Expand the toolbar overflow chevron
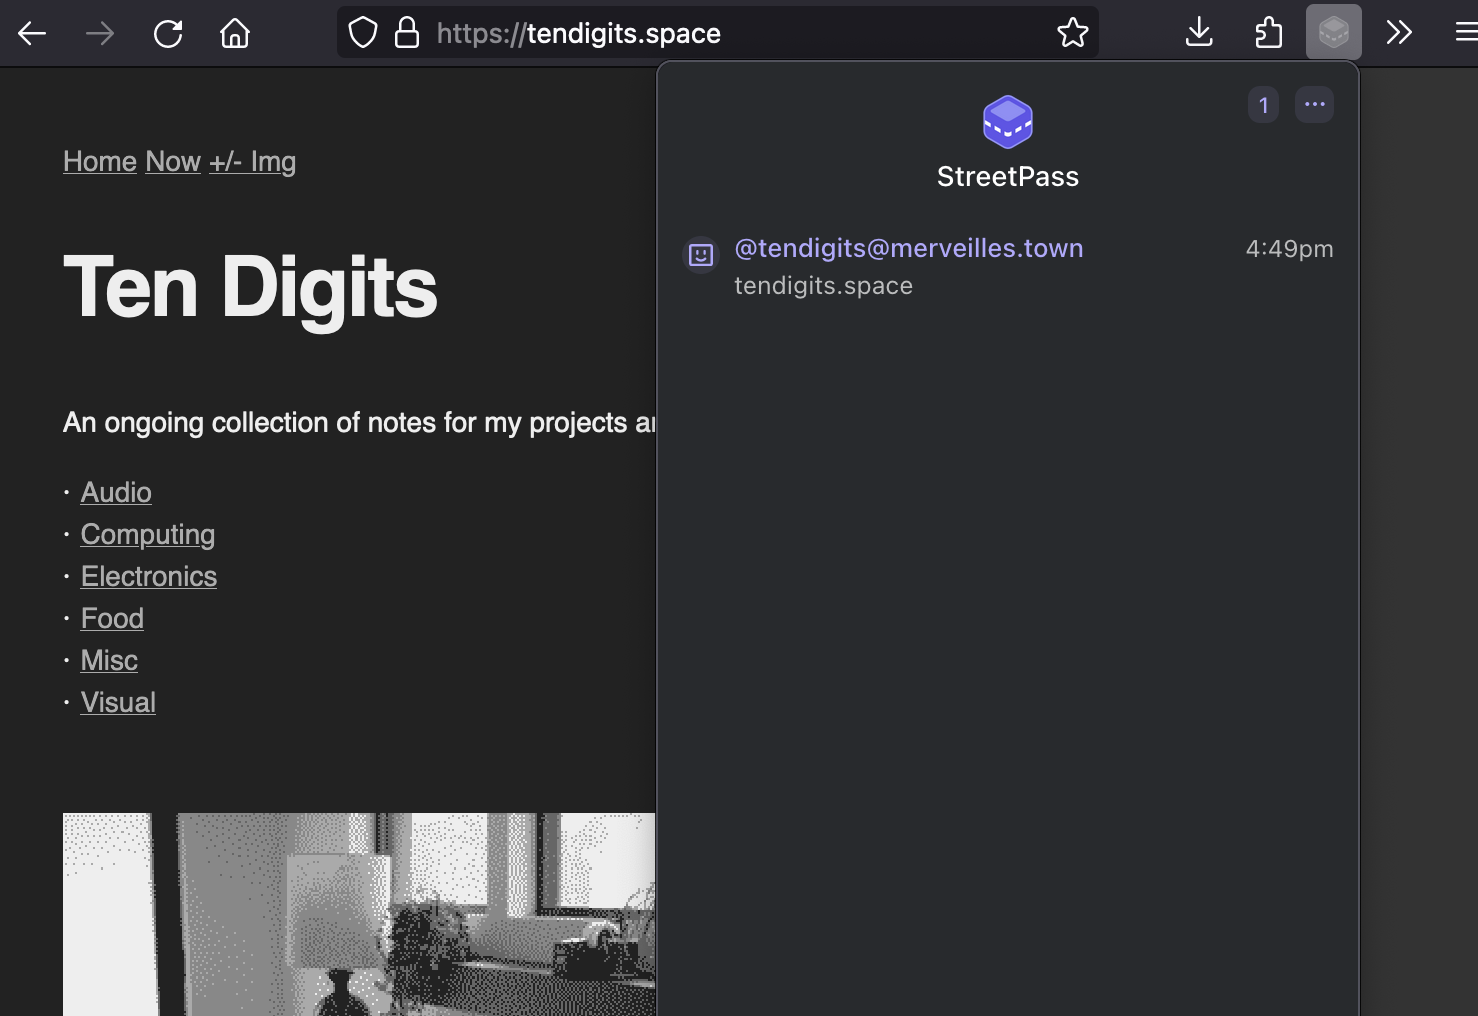 coord(1399,33)
